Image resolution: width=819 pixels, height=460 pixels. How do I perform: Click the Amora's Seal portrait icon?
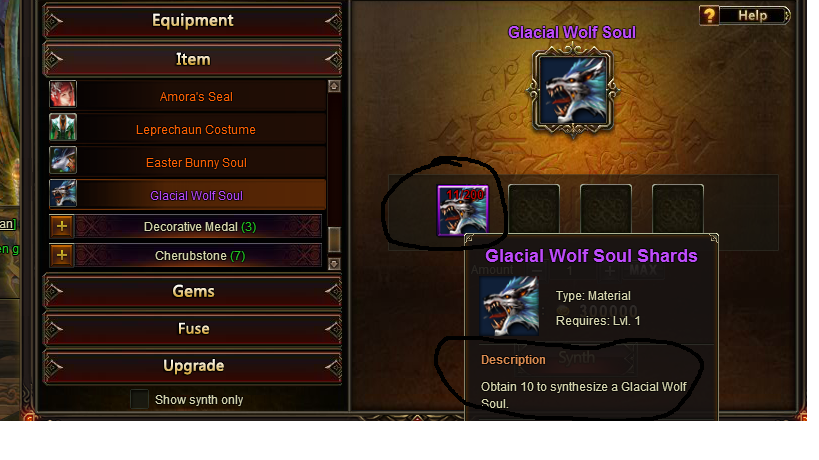pyautogui.click(x=63, y=94)
